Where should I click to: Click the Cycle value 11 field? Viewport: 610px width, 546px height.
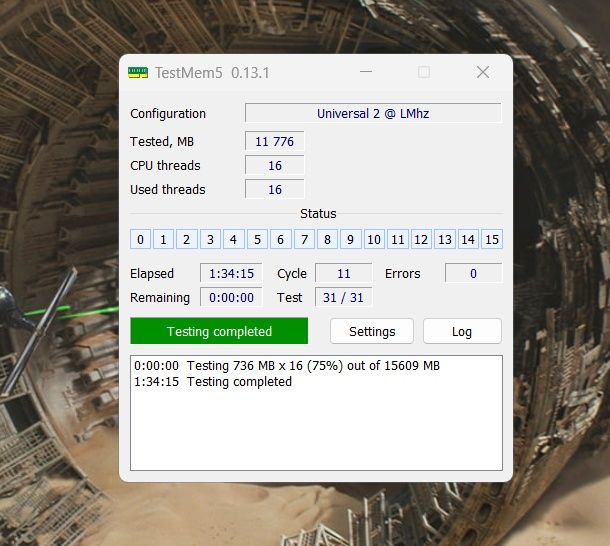344,273
